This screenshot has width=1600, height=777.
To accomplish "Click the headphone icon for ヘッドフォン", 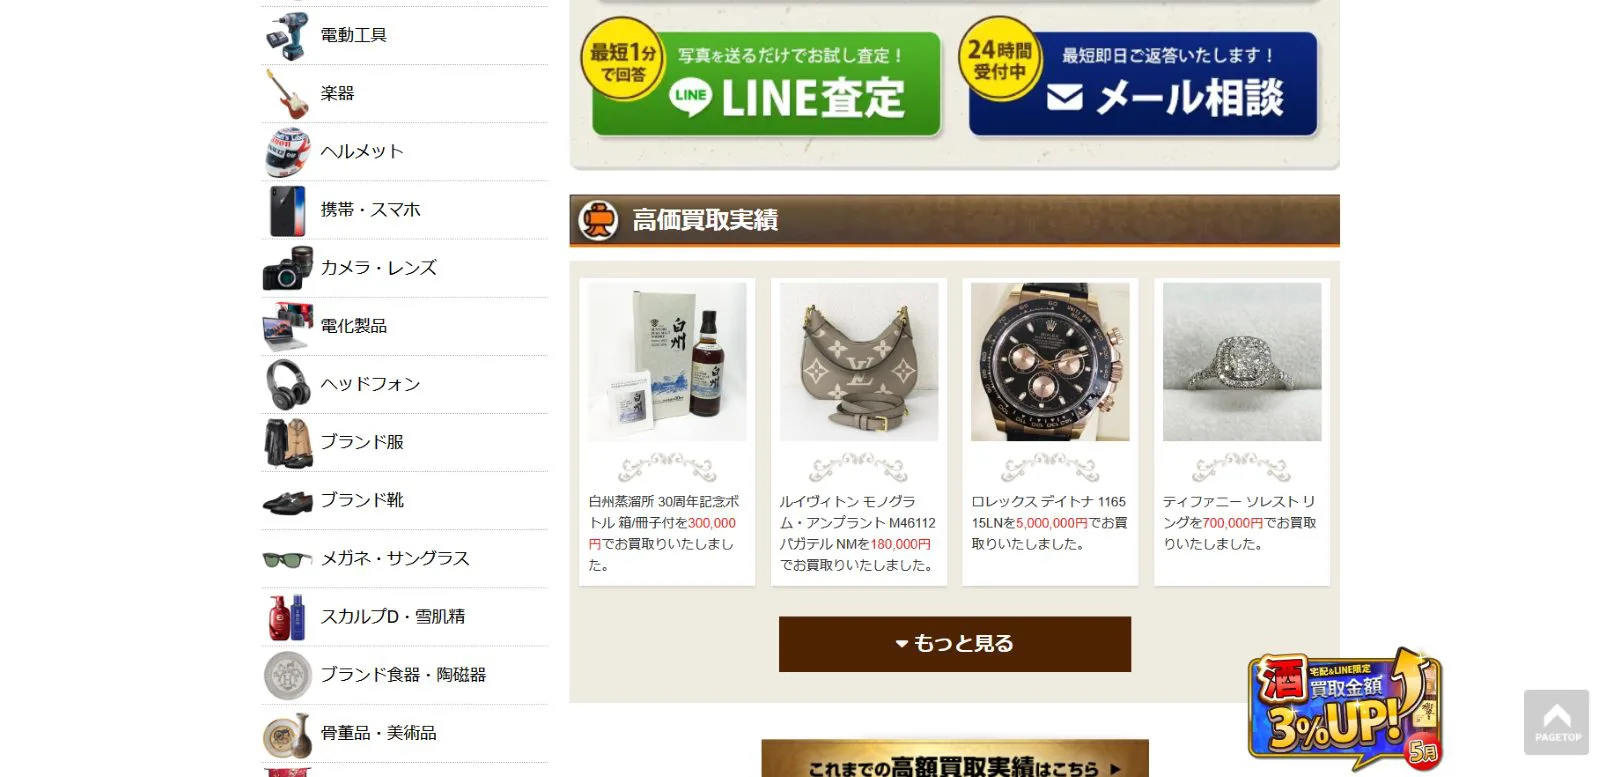I will (288, 384).
